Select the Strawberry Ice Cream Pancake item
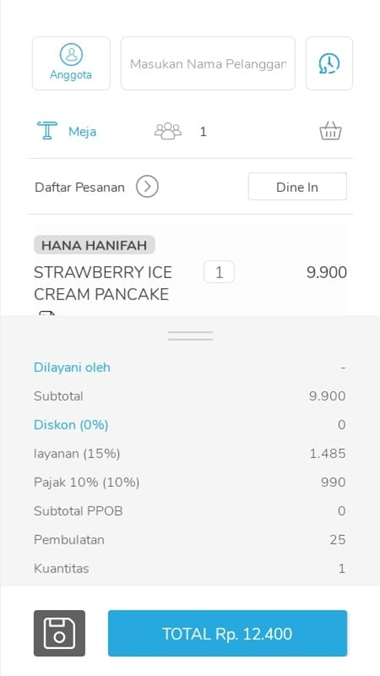 (x=103, y=283)
